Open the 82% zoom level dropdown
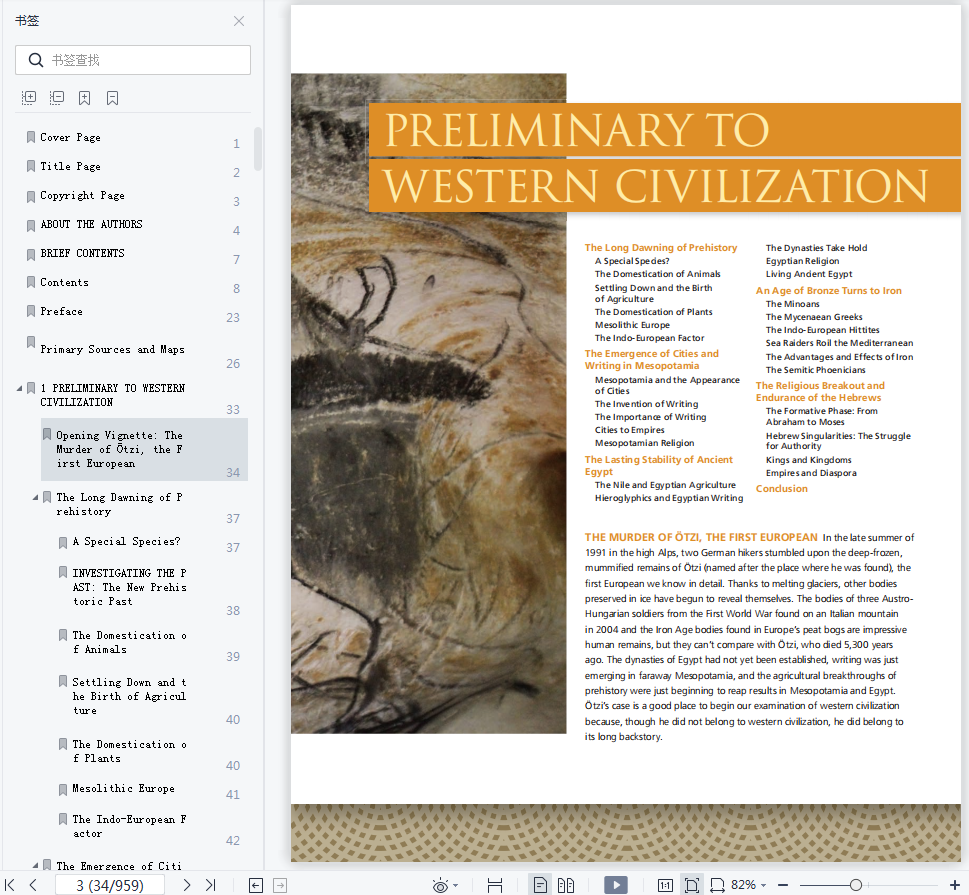The width and height of the screenshot is (969, 895). point(748,885)
